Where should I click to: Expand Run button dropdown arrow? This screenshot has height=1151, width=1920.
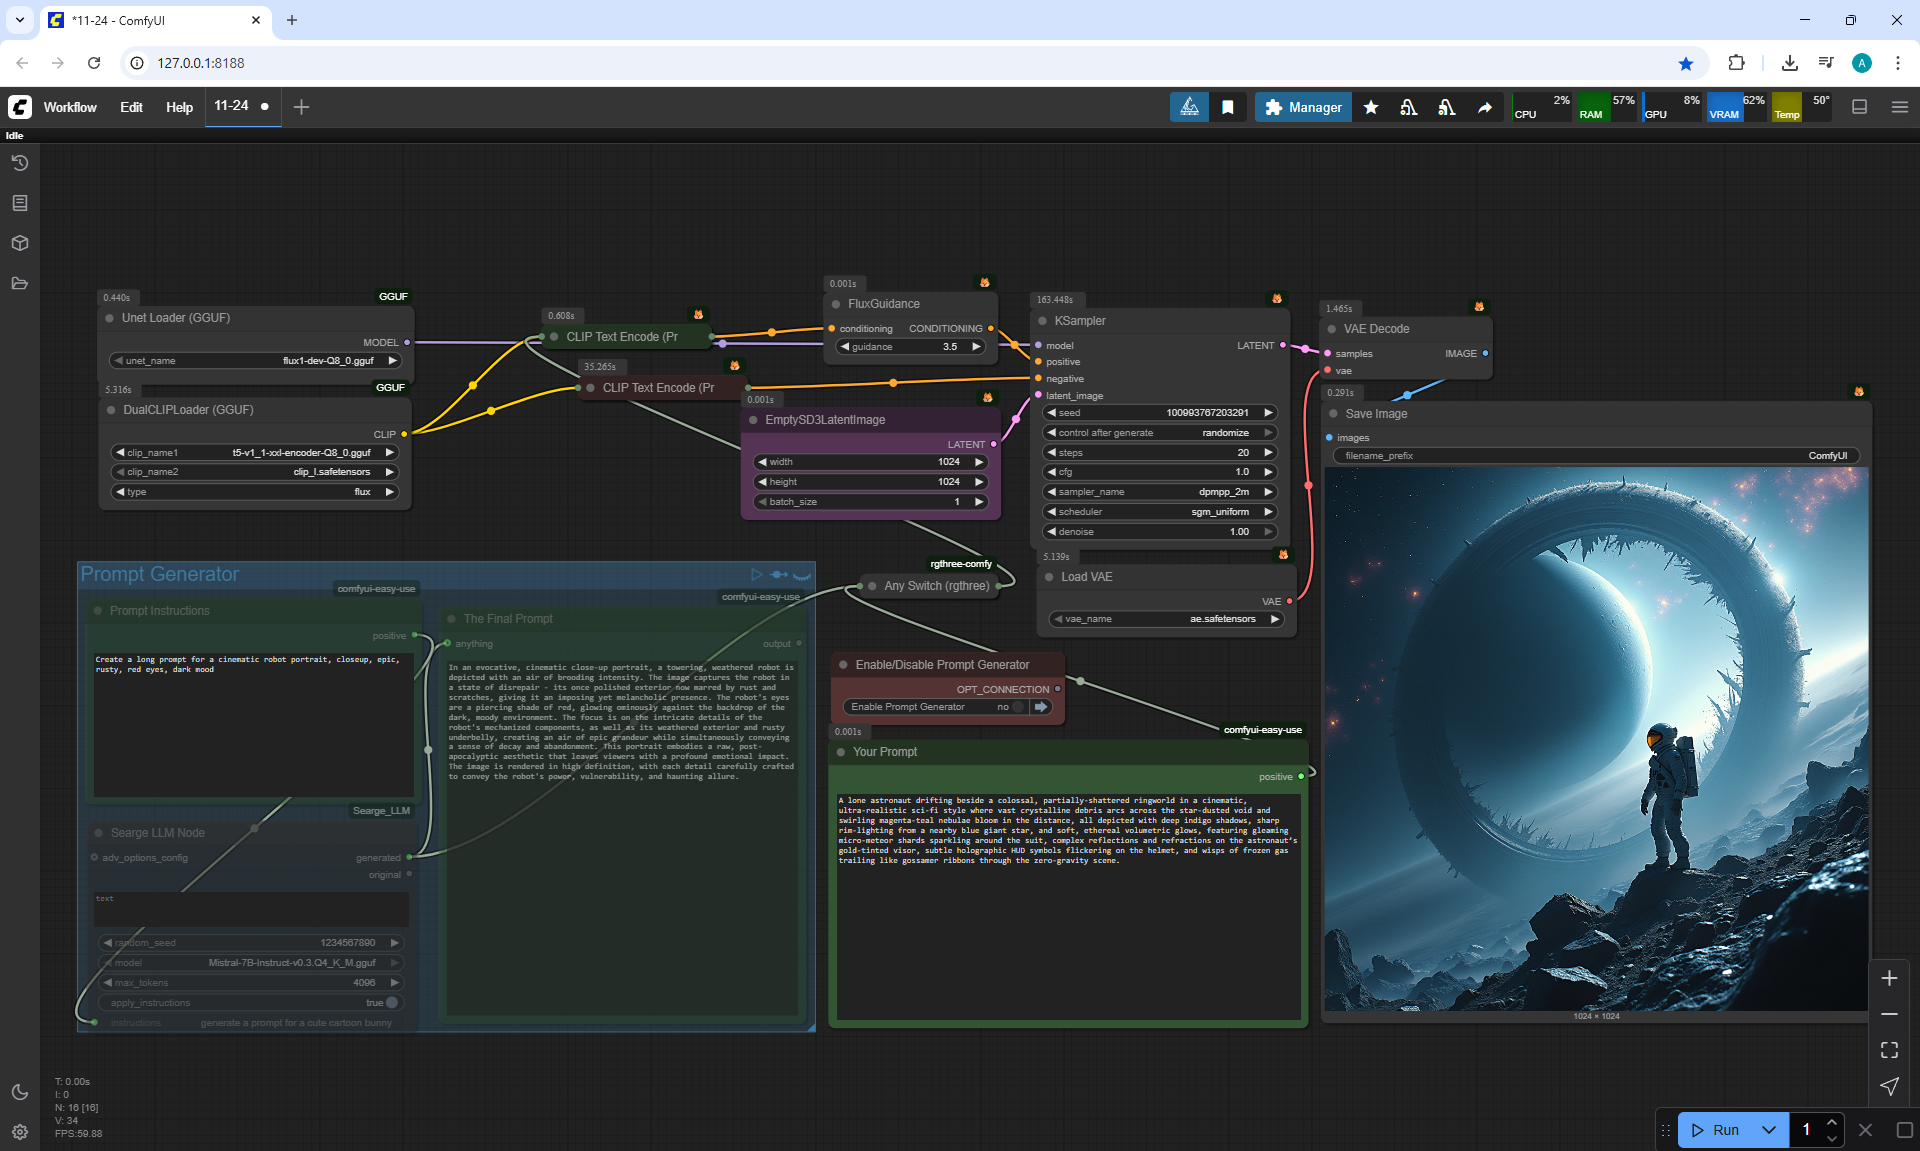pyautogui.click(x=1768, y=1130)
